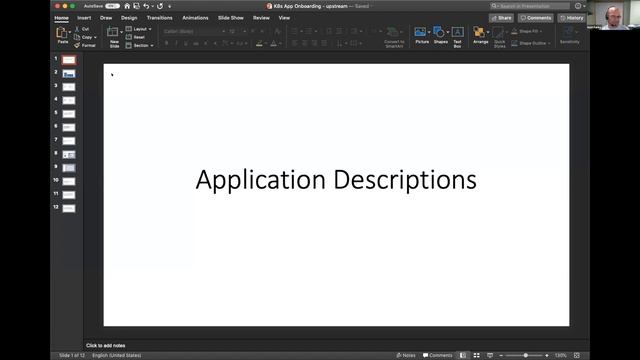
Task: Switch to Slide Sorter view icon
Action: coord(476,356)
